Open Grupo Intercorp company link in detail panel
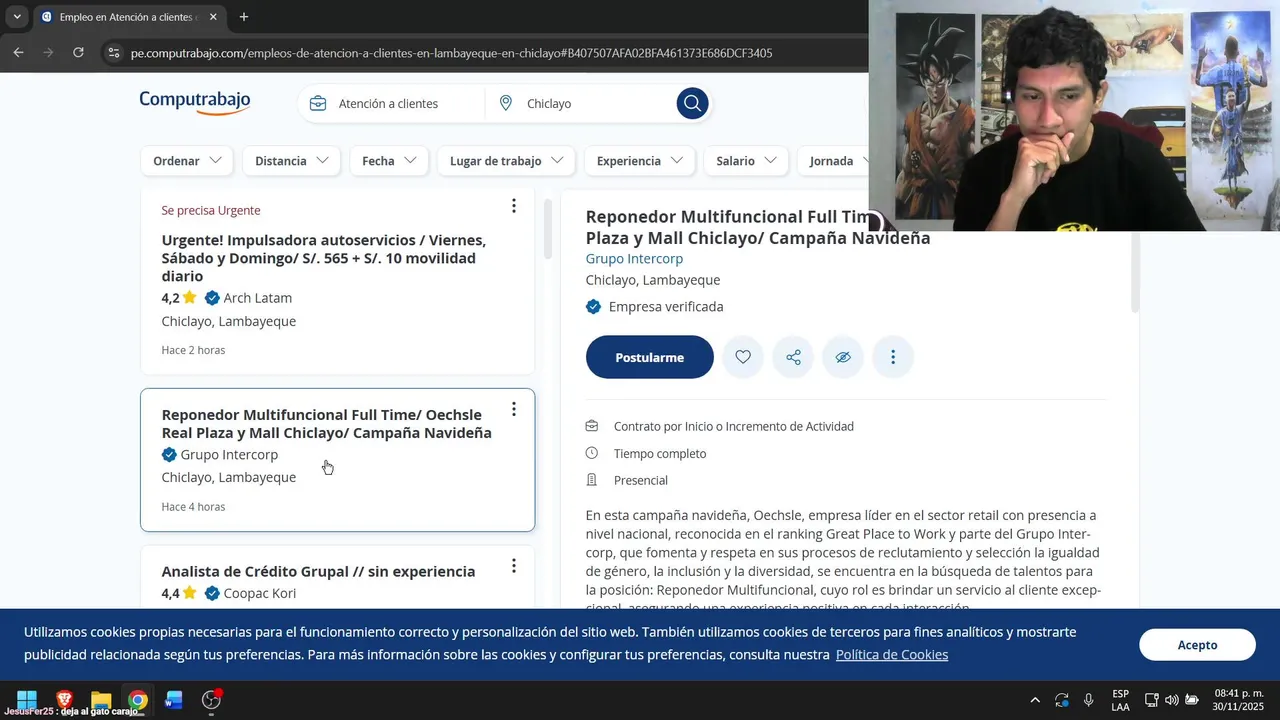The image size is (1280, 720). coord(634,259)
